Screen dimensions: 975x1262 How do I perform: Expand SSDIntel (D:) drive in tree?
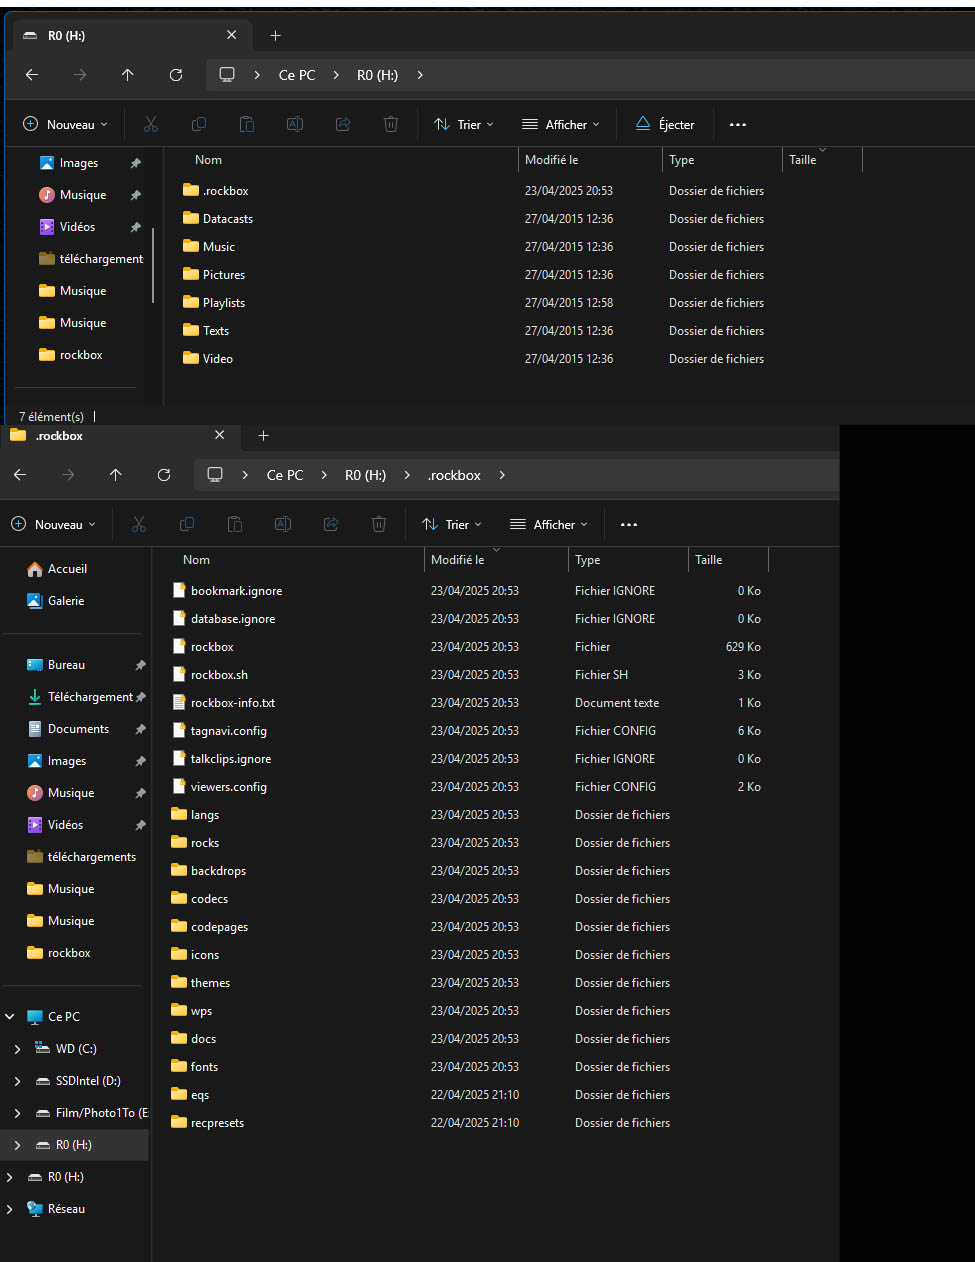(18, 1081)
